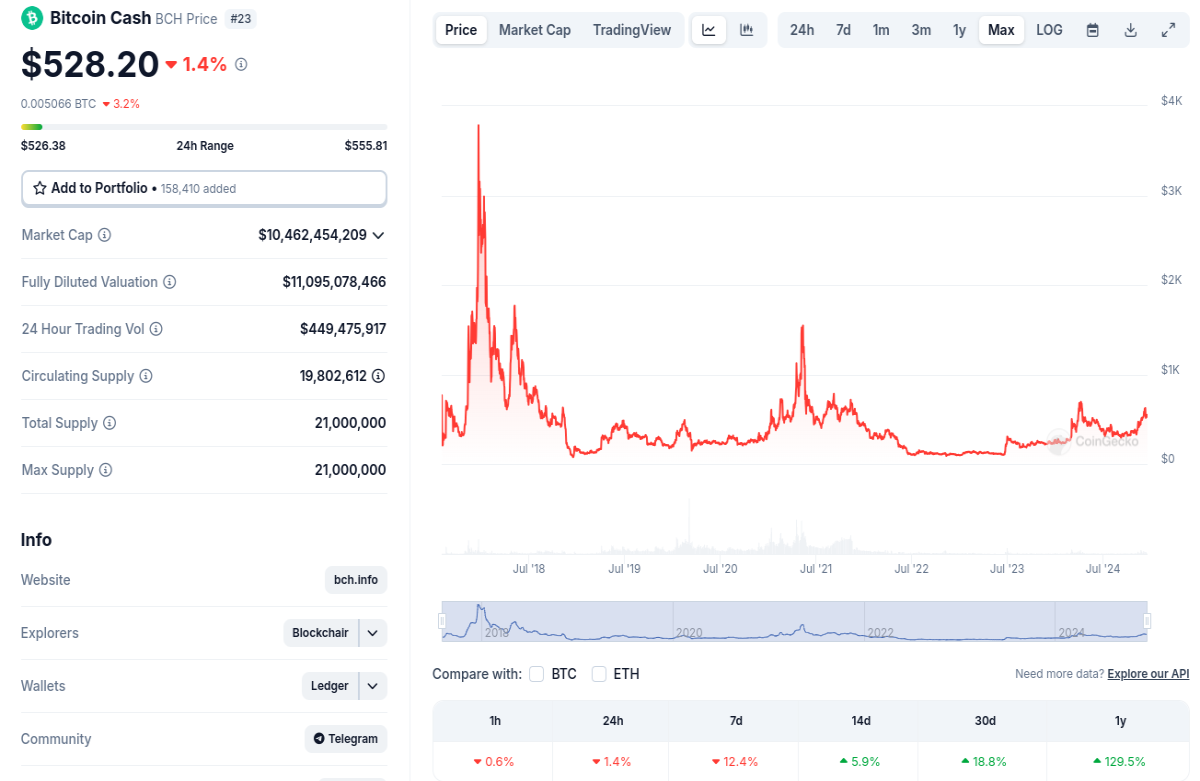Screen dimensions: 1200x781
Task: Switch to the line chart view icon
Action: pos(709,30)
